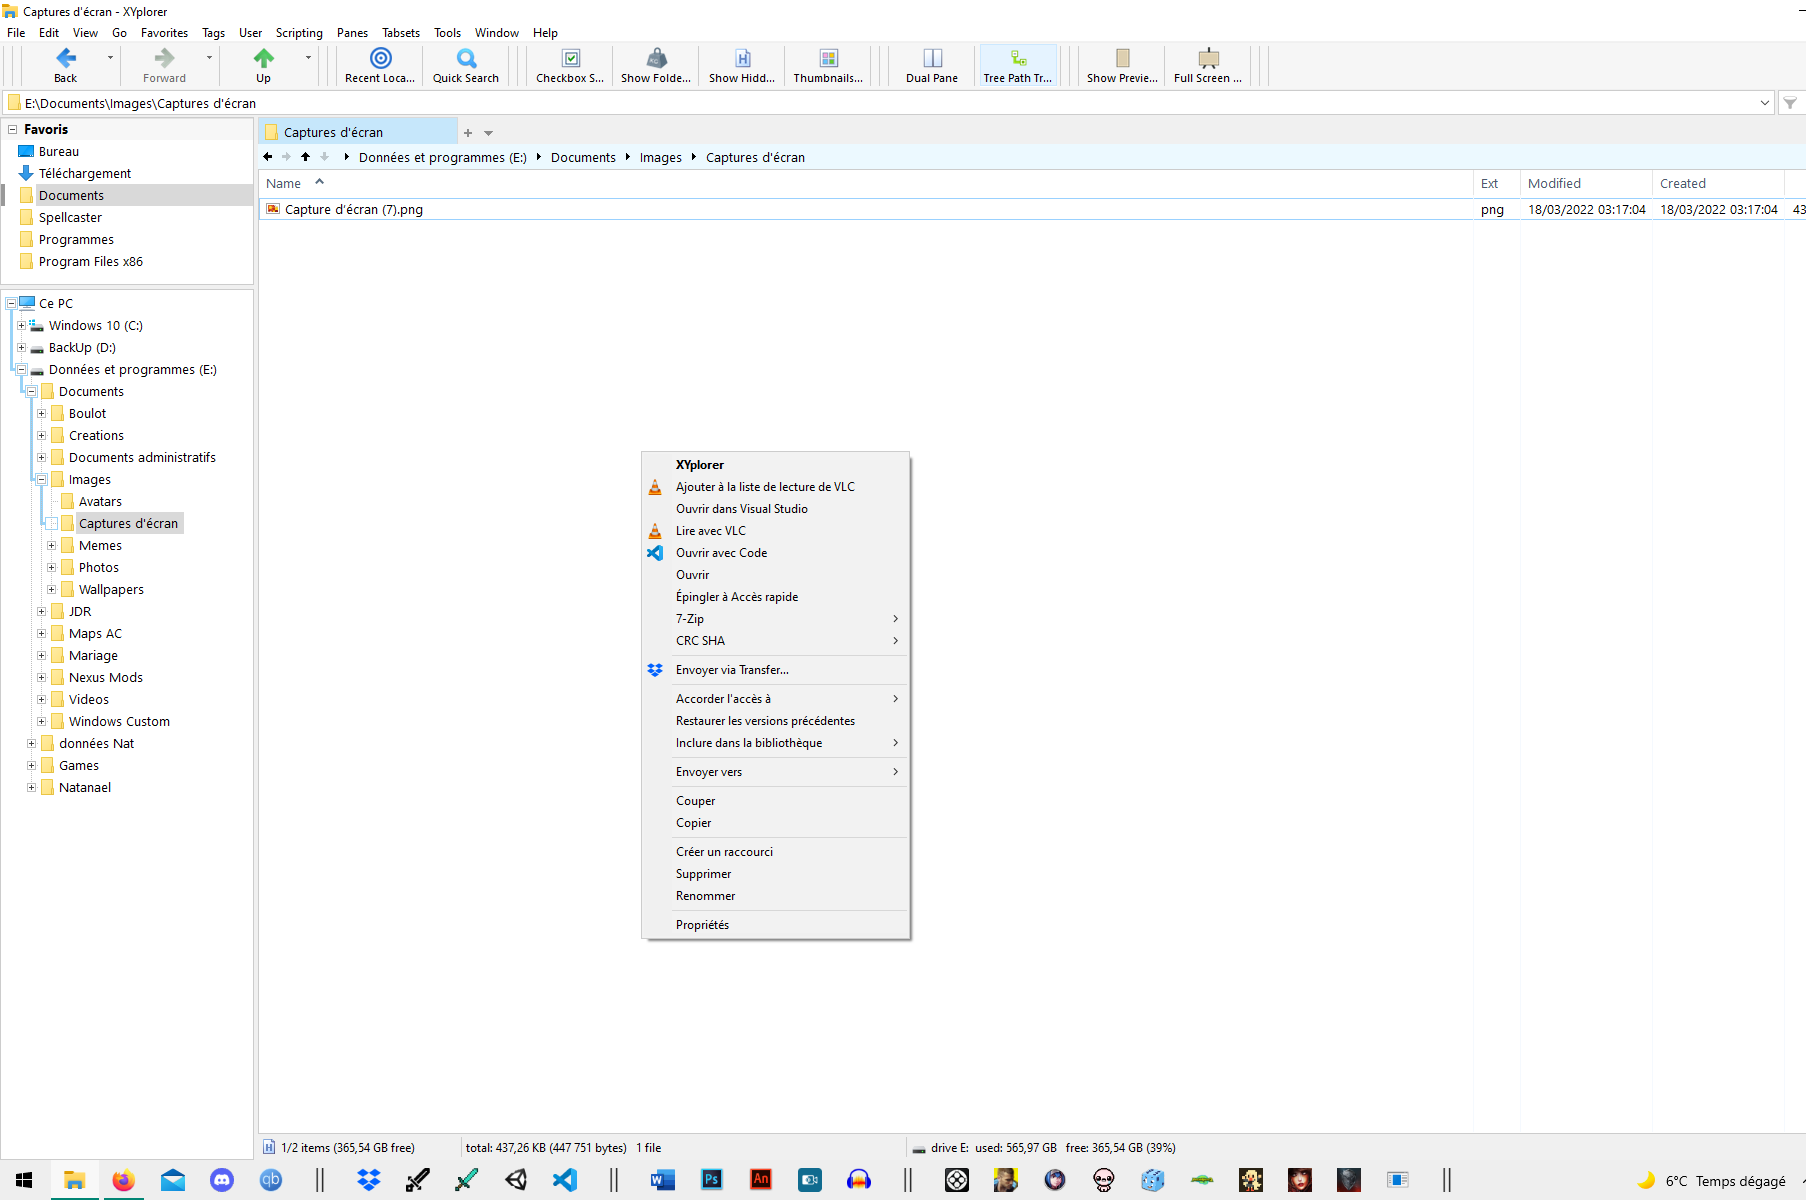Click the filter funnel icon by address bar
Viewport: 1806px width, 1200px height.
[1790, 103]
